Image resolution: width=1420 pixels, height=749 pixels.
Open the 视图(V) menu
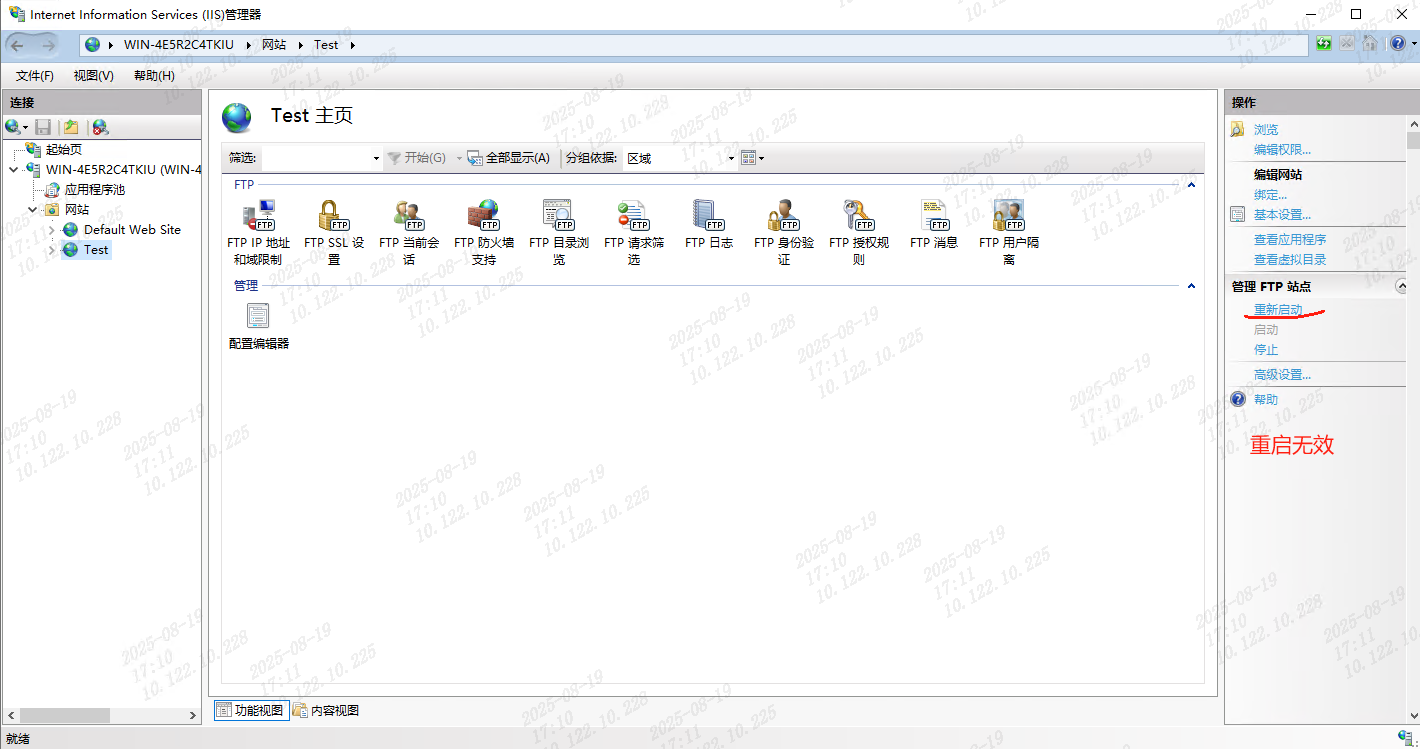pos(93,76)
